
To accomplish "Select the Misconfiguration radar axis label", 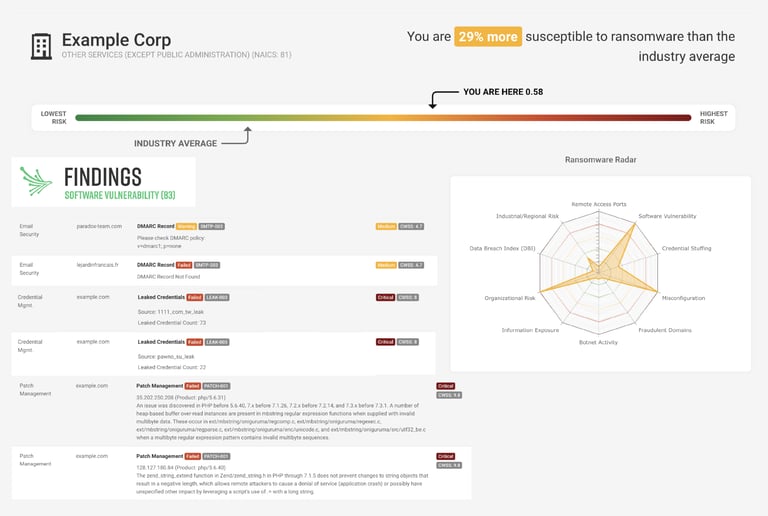I will point(683,298).
